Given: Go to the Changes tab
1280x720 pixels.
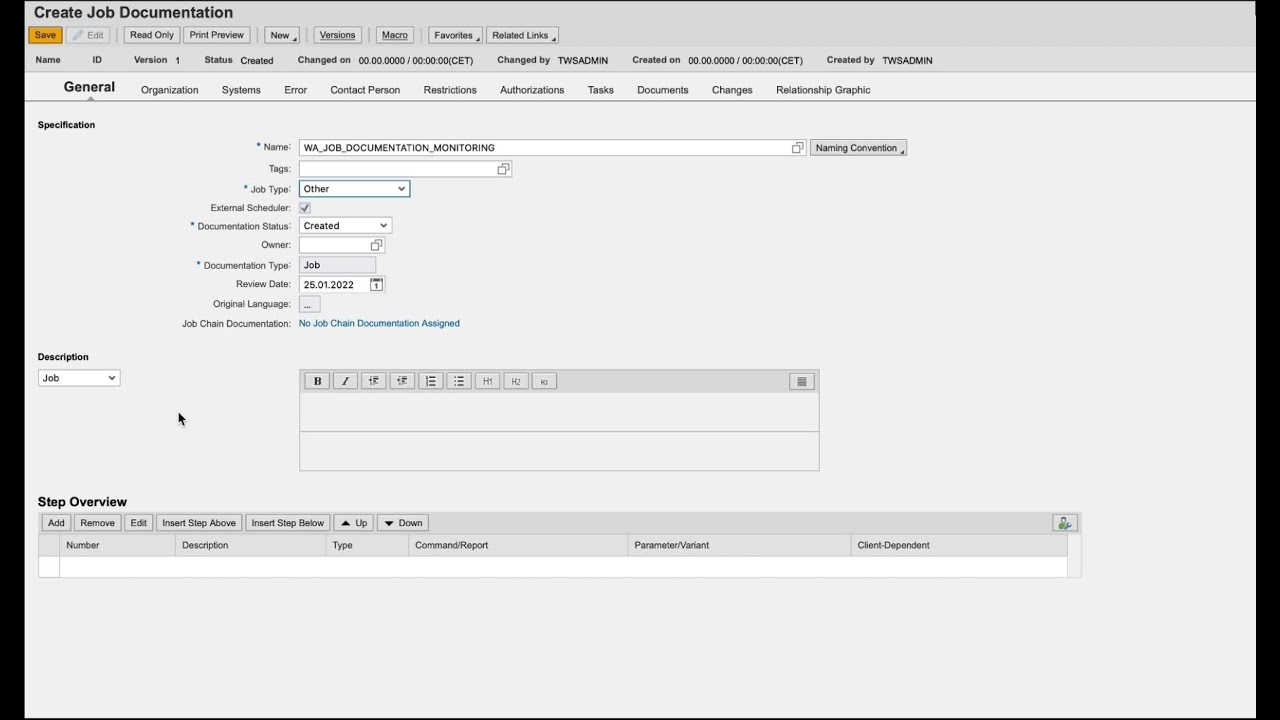Looking at the screenshot, I should pyautogui.click(x=732, y=90).
